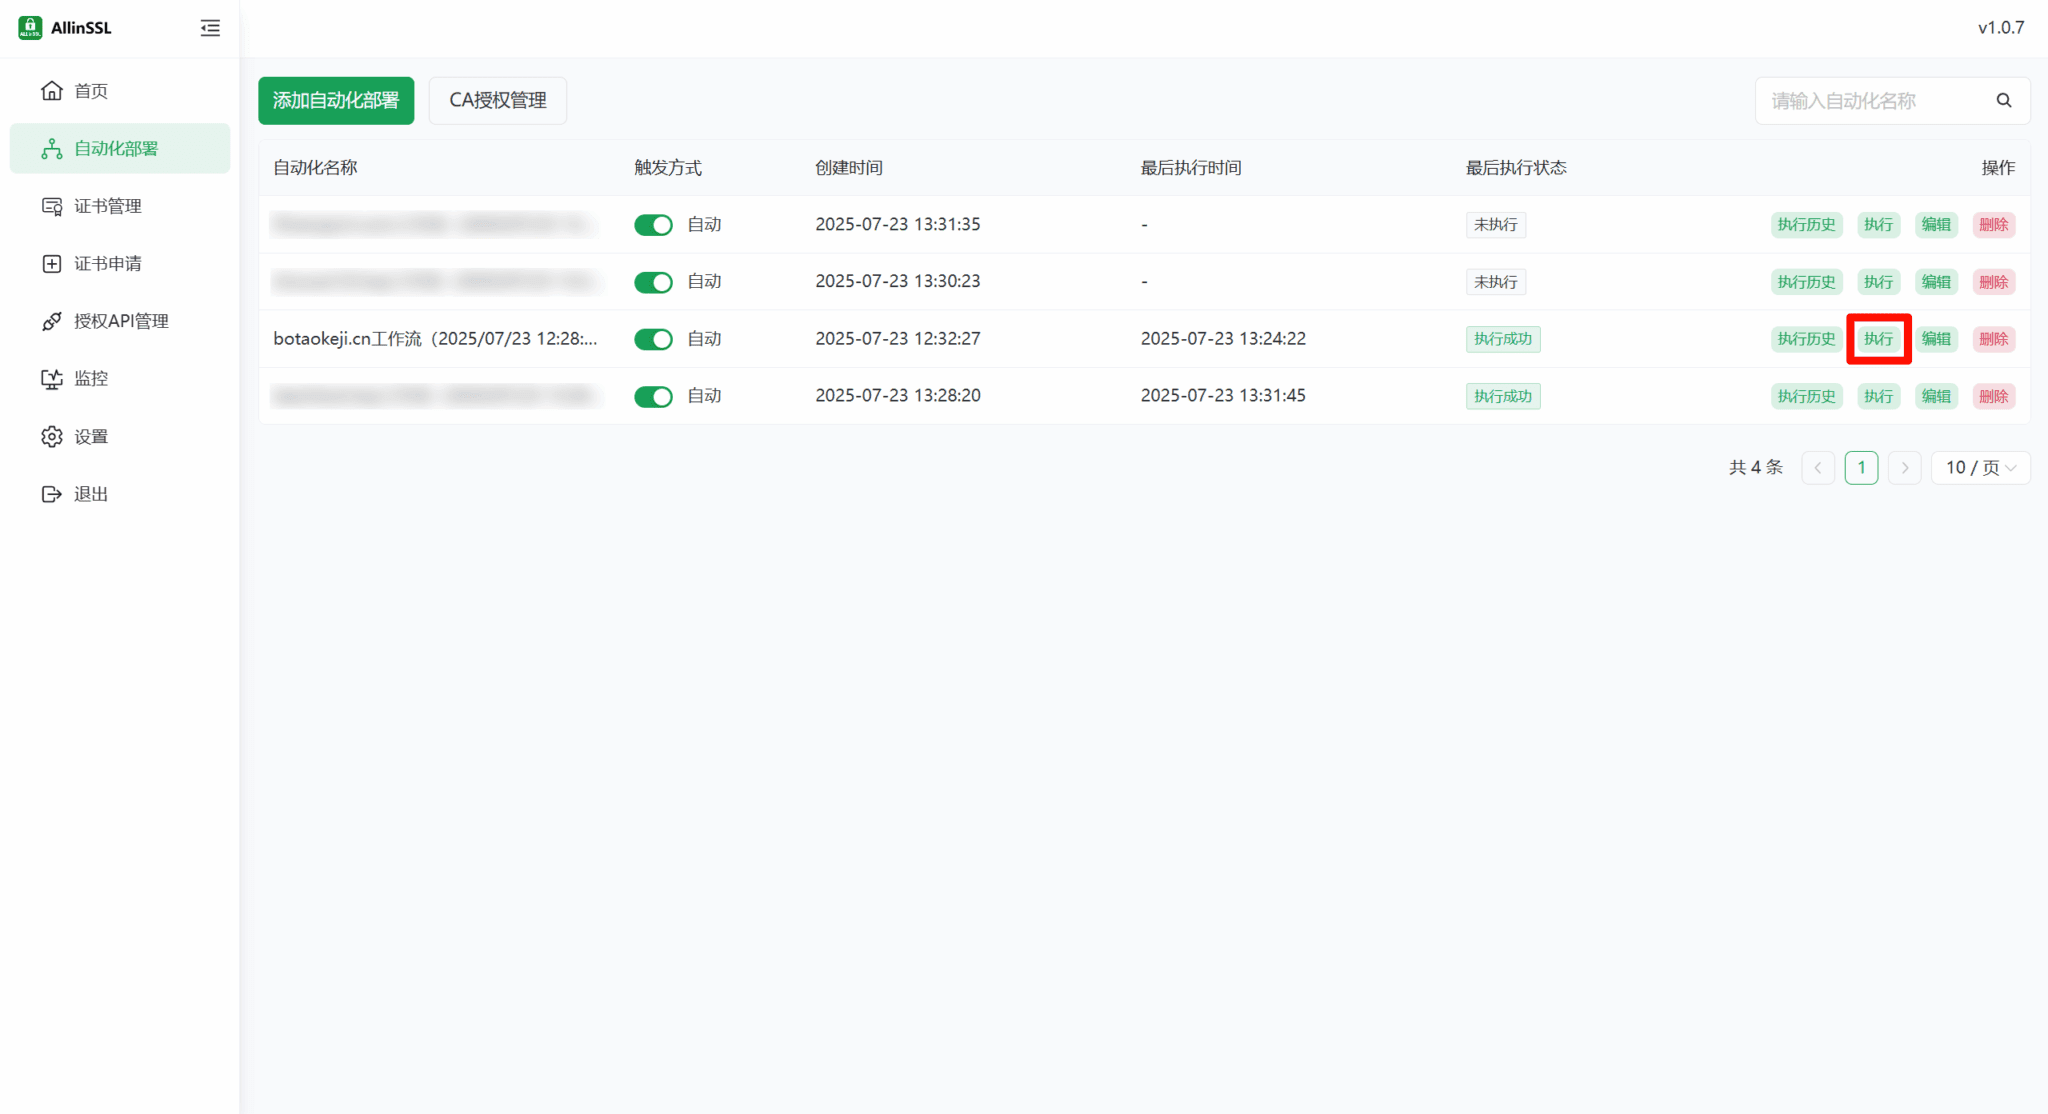The height and width of the screenshot is (1114, 2048).
Task: Click 执行 on the botaokeji.cn workflow row
Action: tap(1878, 339)
